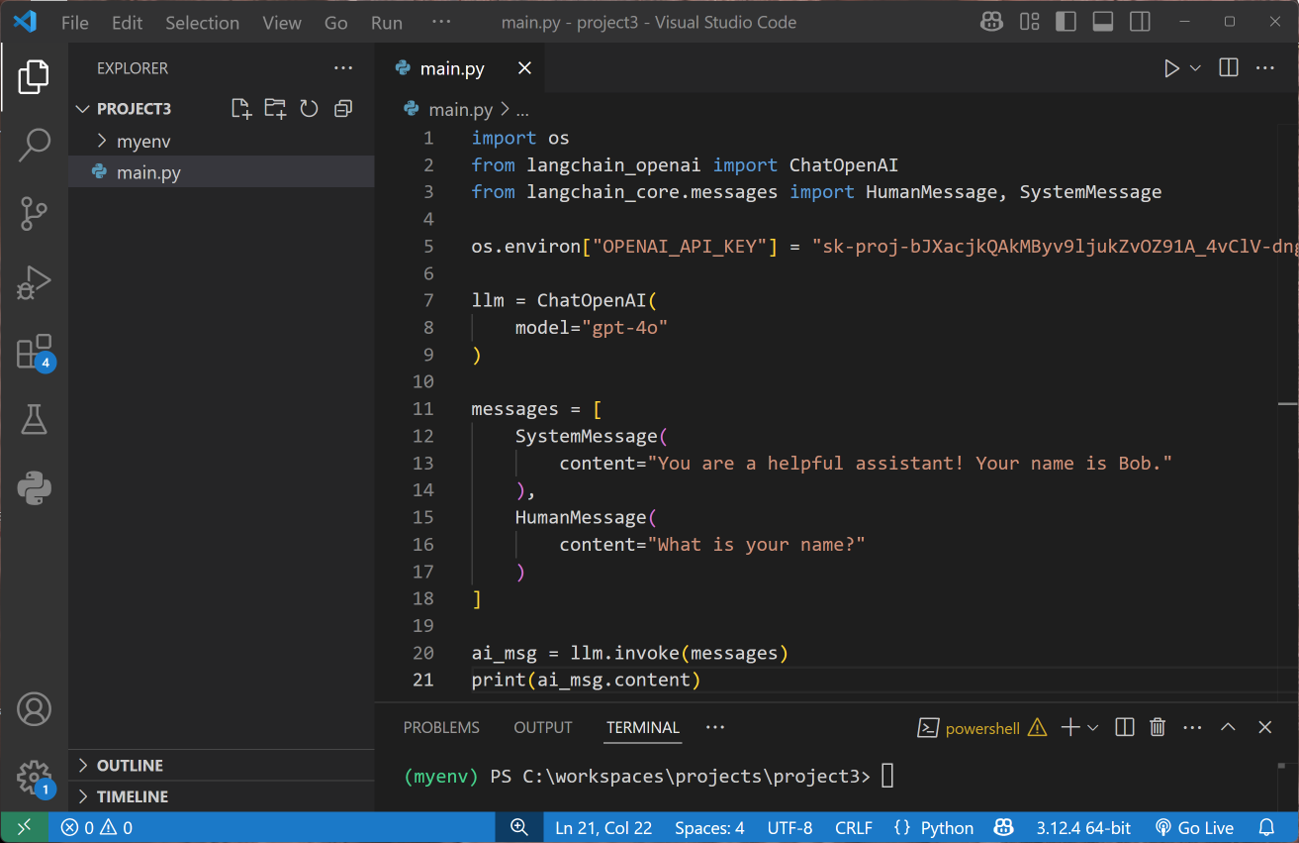Viewport: 1299px width, 843px height.
Task: Open Run and Debug view
Action: click(x=34, y=282)
